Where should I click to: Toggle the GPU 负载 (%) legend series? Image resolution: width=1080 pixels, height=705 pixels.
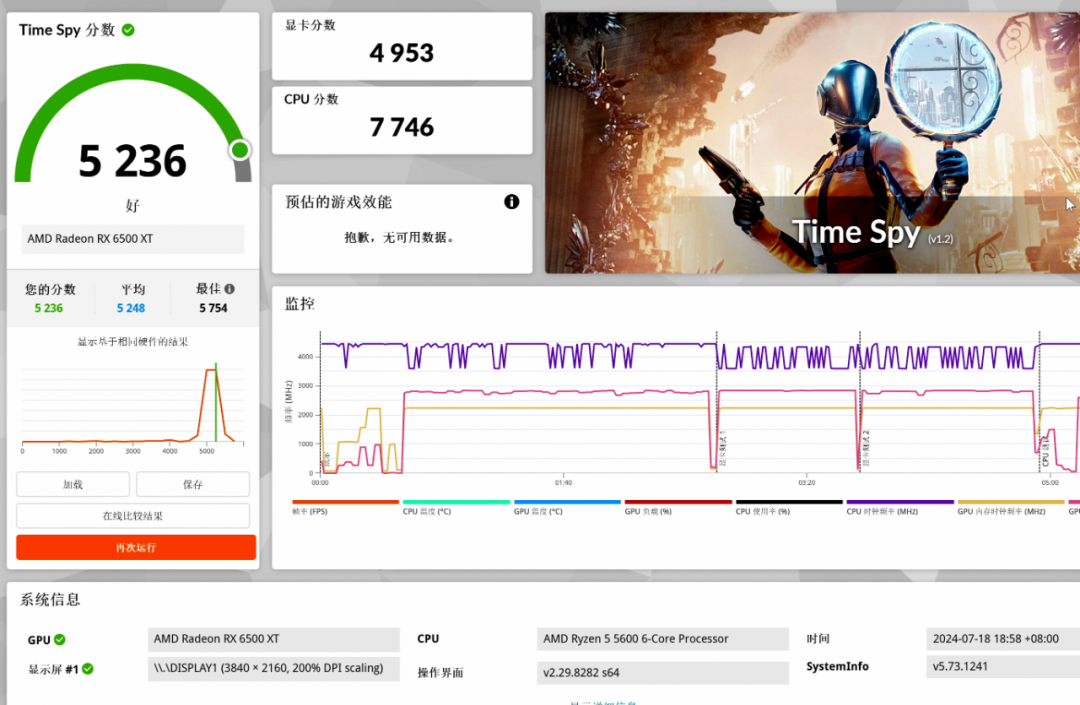pos(678,507)
